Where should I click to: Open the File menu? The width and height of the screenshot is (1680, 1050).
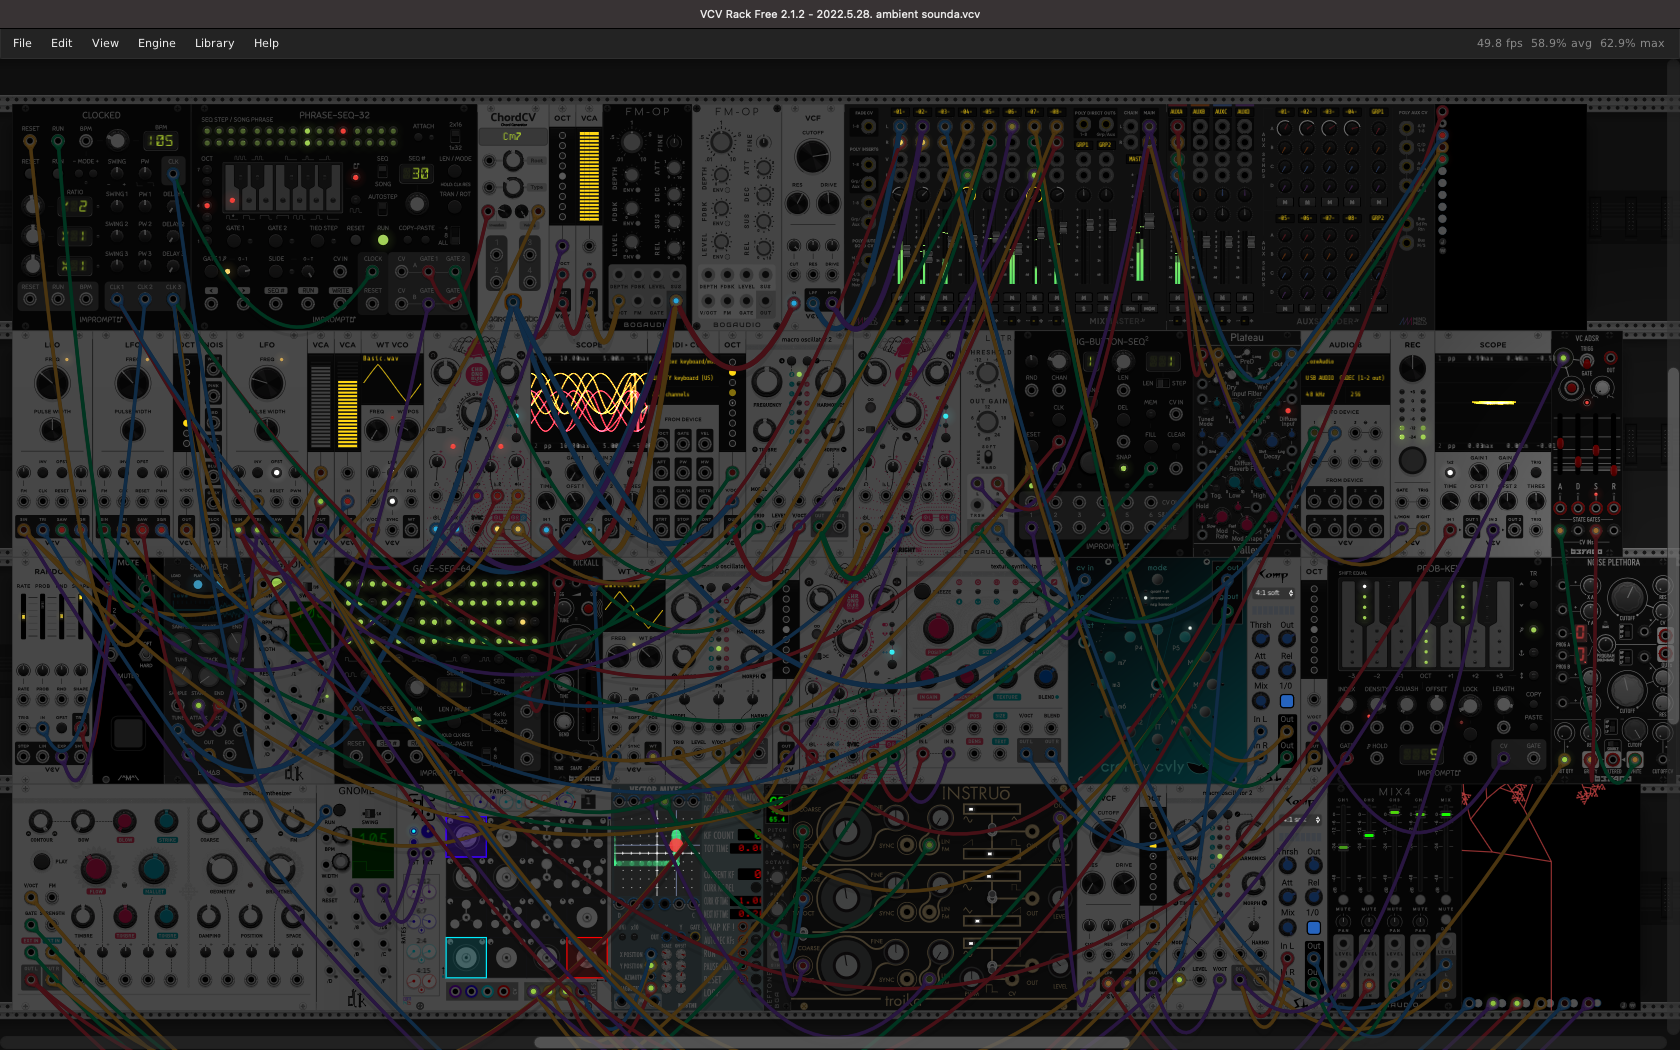[x=22, y=43]
